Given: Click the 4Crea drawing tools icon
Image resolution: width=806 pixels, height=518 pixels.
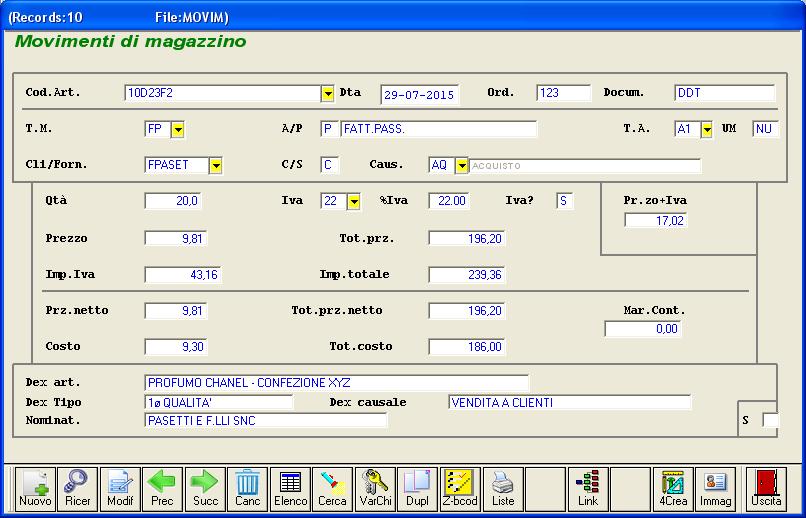Looking at the screenshot, I should pos(673,489).
